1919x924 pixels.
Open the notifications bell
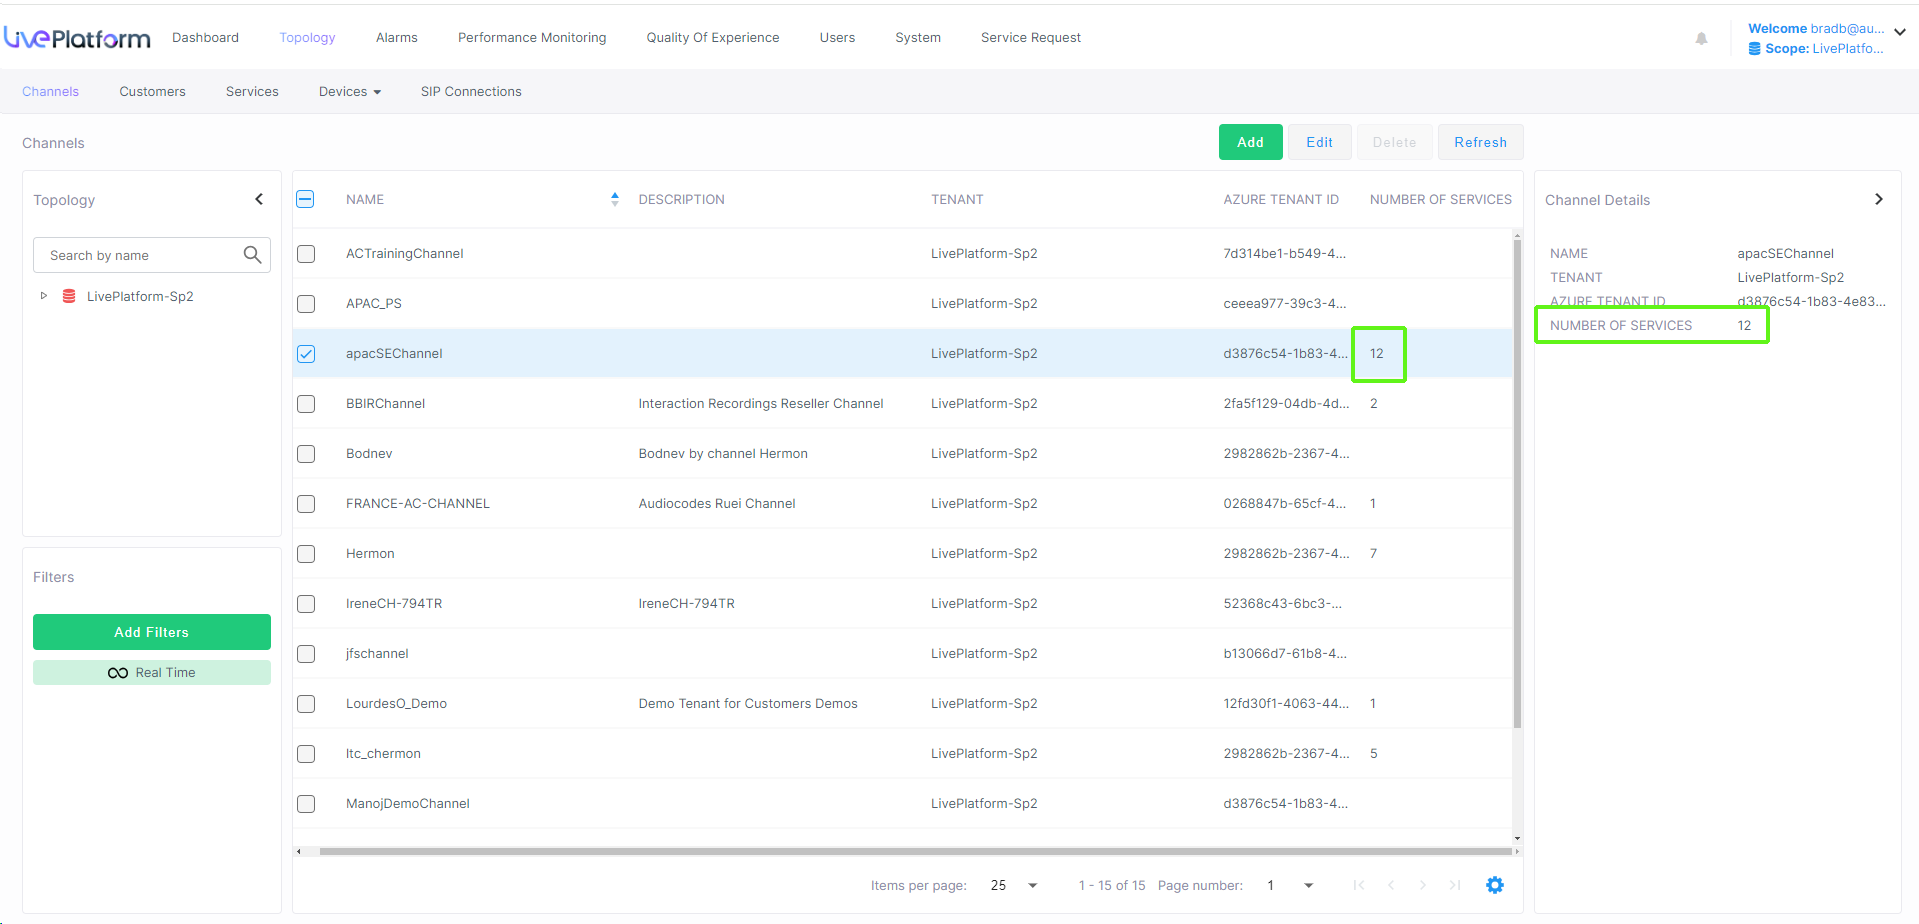pos(1701,38)
